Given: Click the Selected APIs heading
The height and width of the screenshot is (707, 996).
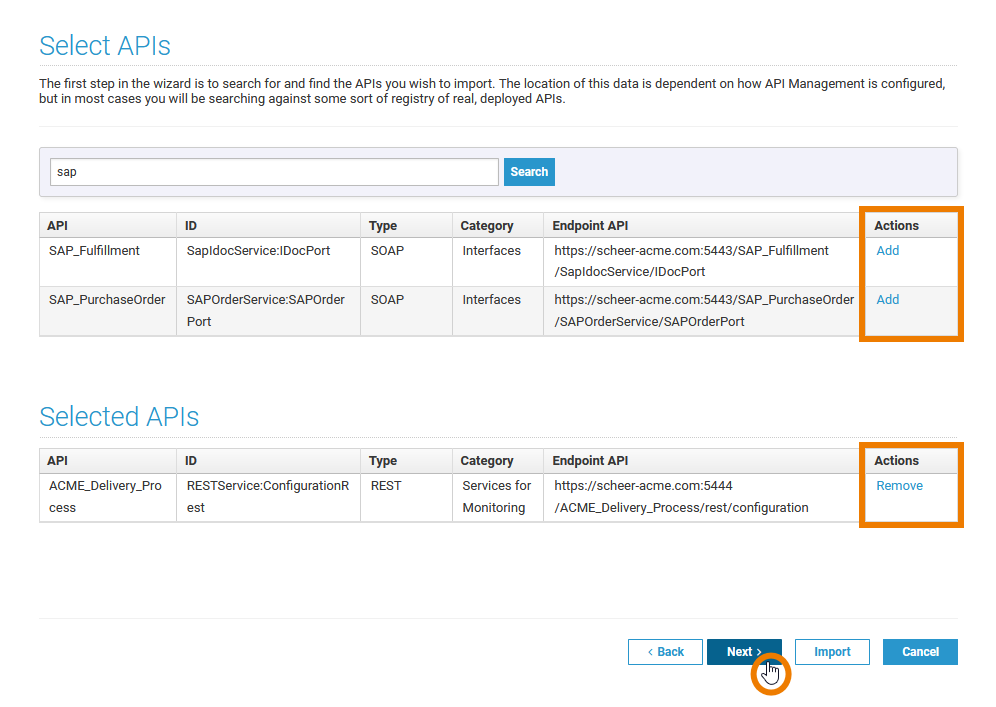Looking at the screenshot, I should (119, 417).
